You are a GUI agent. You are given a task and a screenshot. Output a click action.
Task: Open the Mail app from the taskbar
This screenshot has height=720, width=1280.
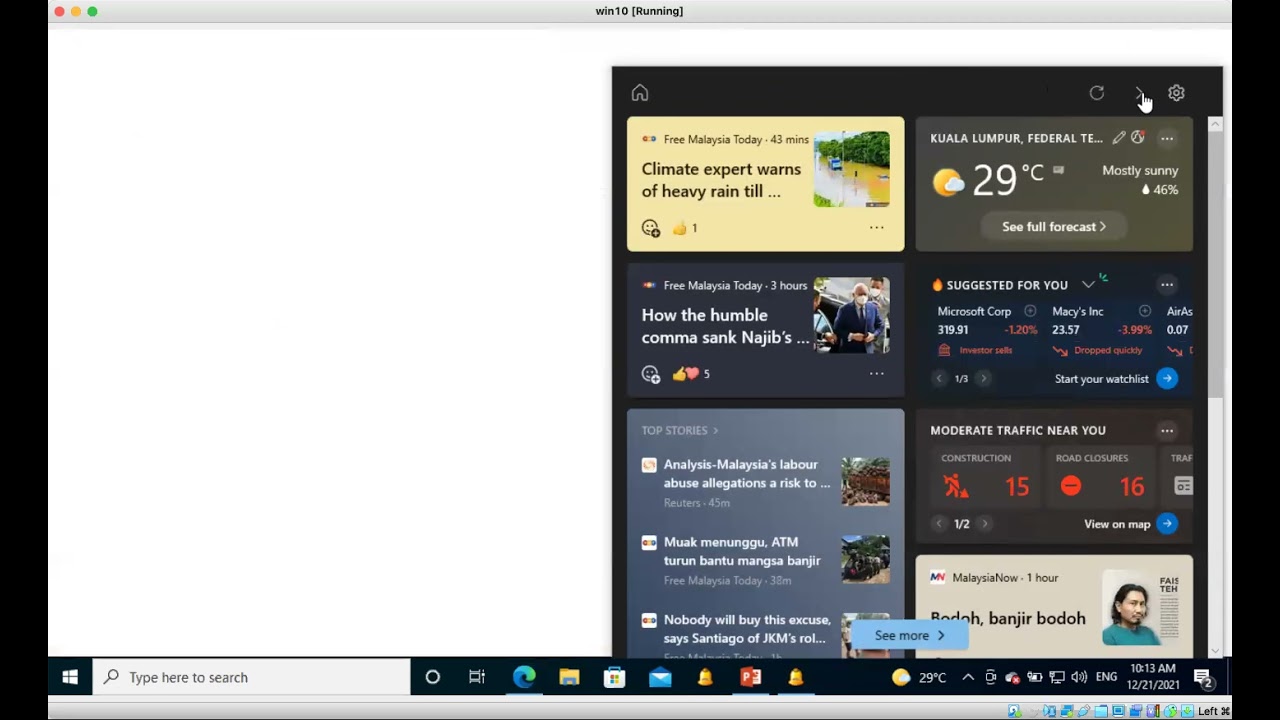(660, 677)
